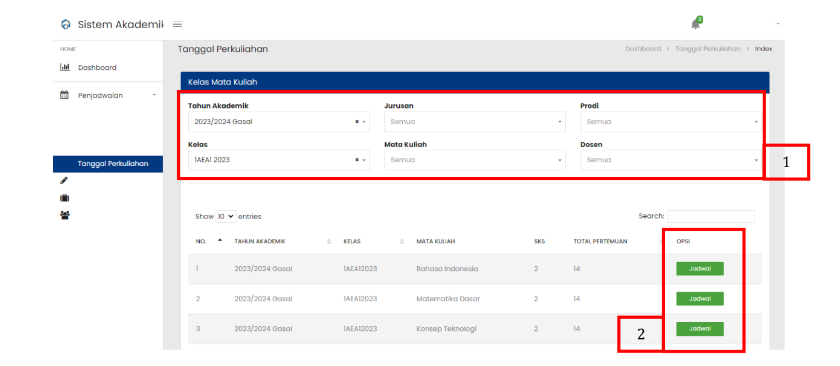Click the Index breadcrumb text
The image size is (840, 366).
coord(763,49)
